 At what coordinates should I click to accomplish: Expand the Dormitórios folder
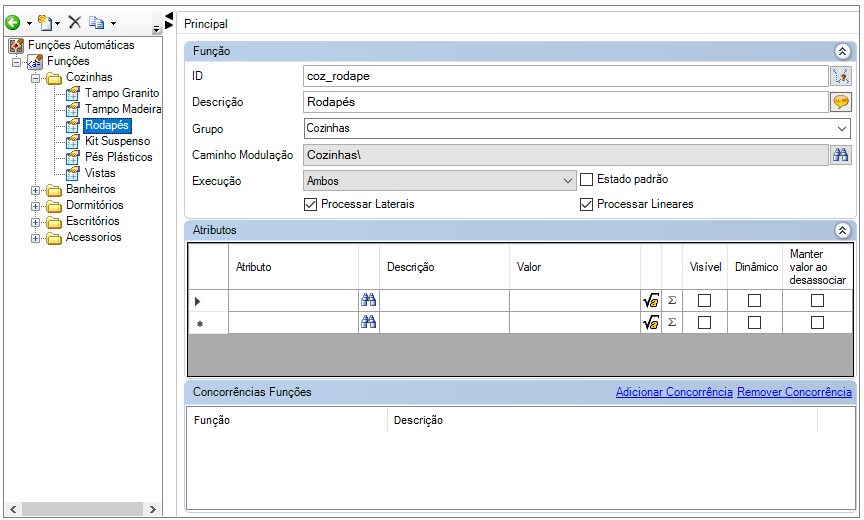(35, 206)
